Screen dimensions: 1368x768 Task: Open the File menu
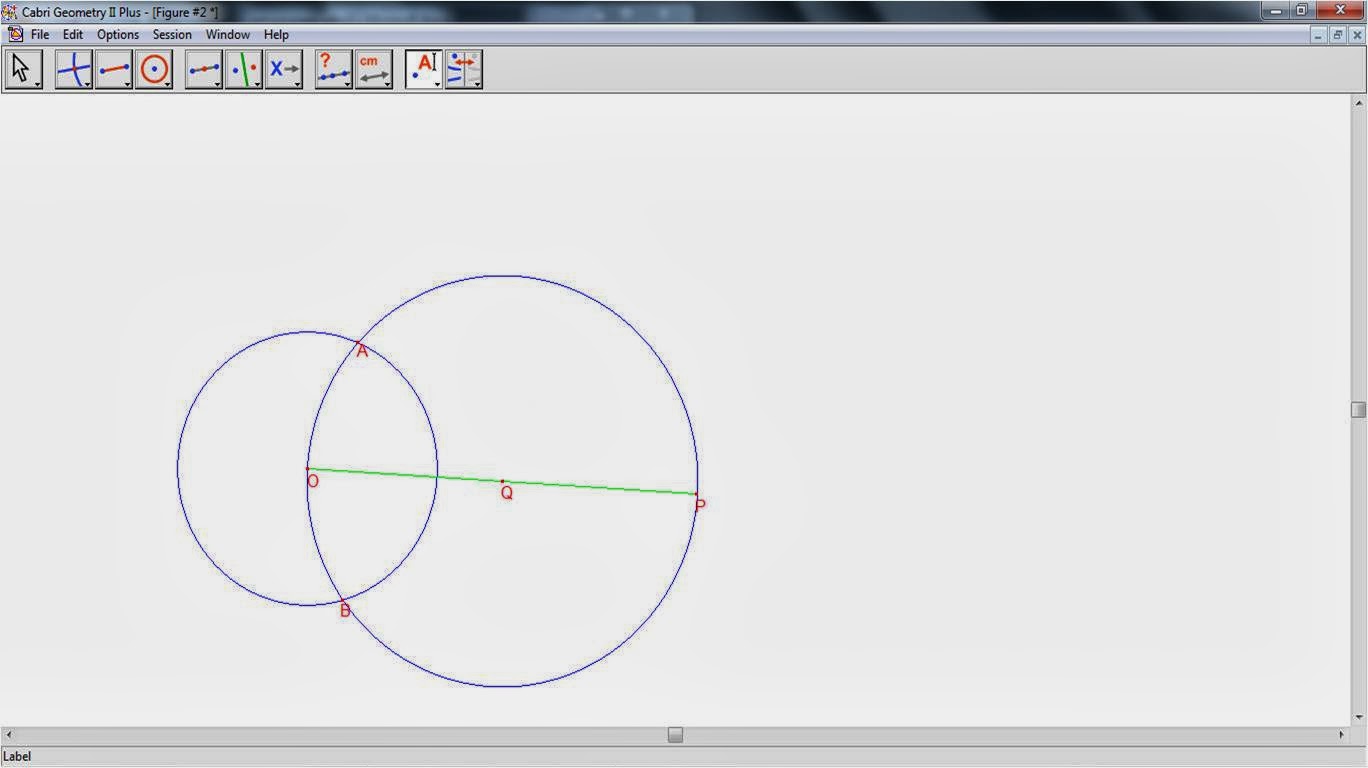click(40, 34)
